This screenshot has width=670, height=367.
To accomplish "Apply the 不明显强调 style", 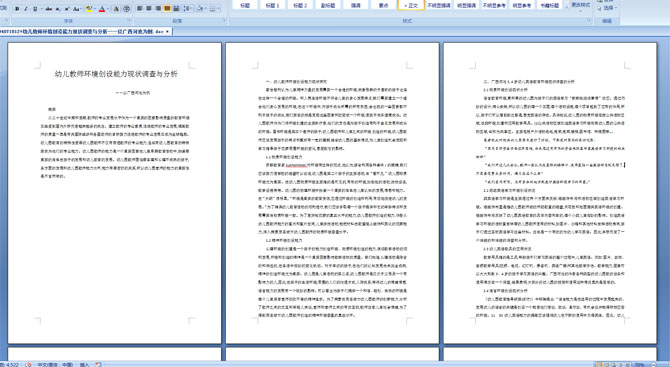I will (439, 5).
